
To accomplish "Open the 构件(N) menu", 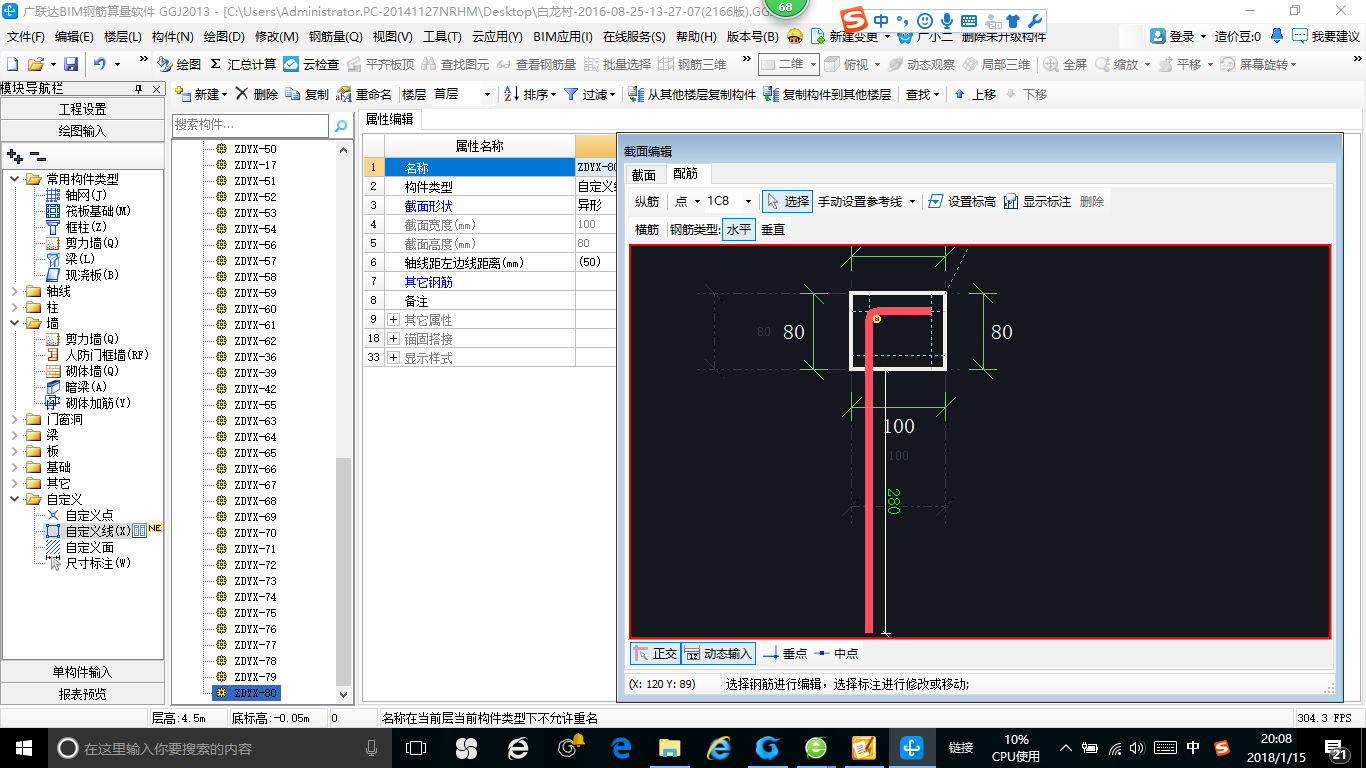I will 172,37.
